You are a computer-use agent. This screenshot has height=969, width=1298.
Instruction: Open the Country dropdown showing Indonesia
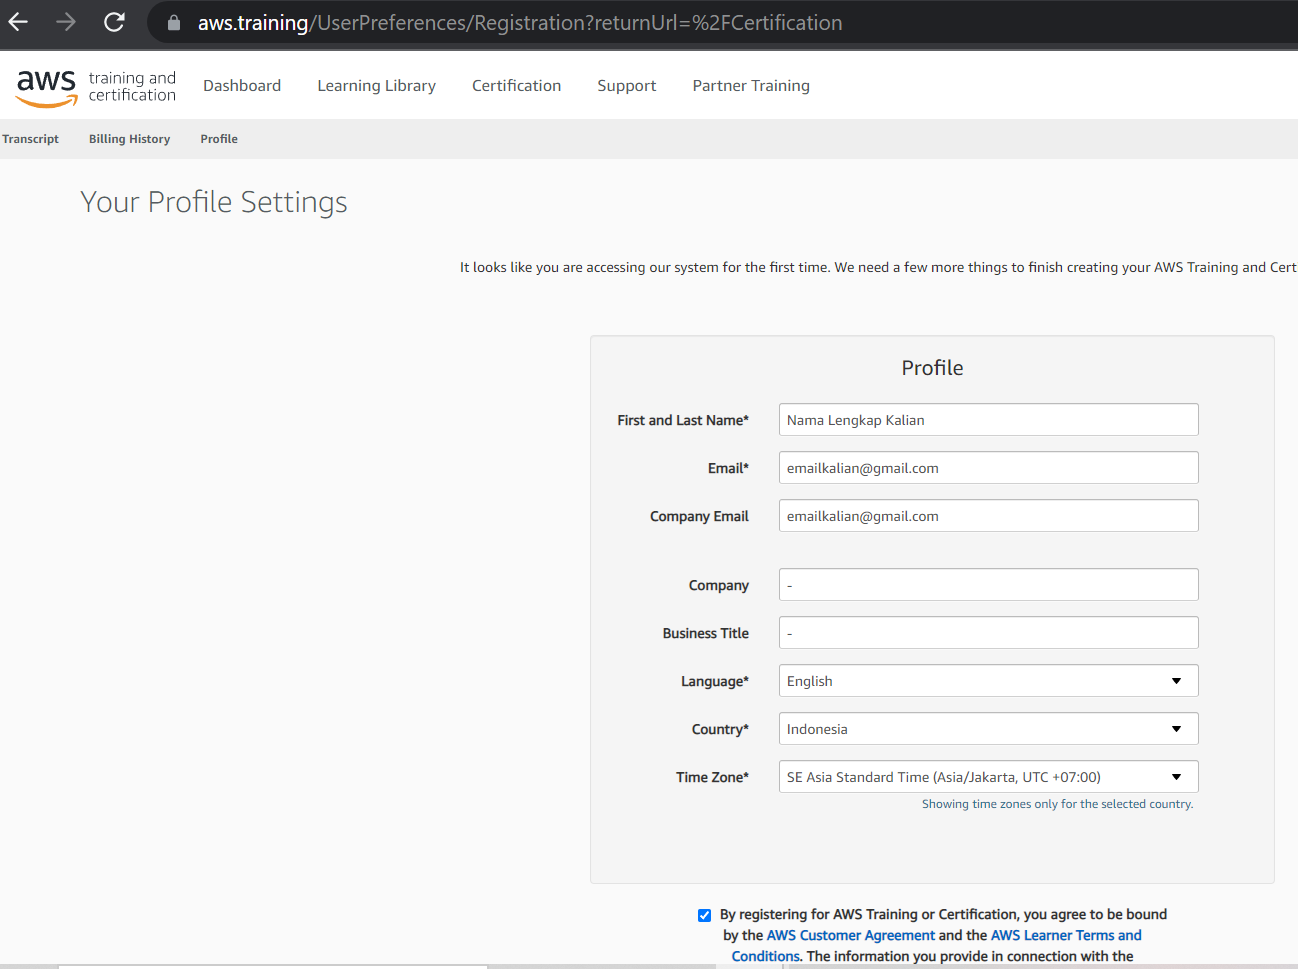coord(988,729)
